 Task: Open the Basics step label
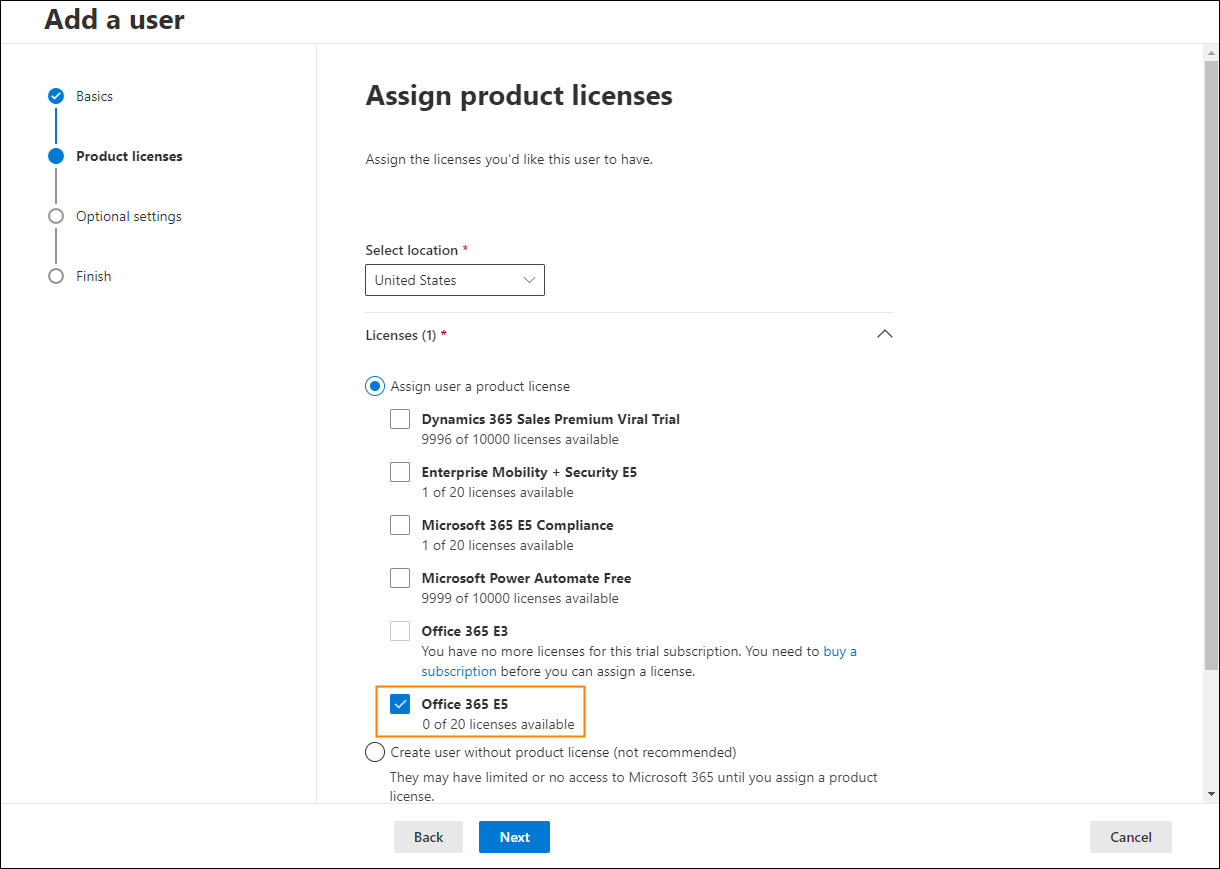(x=94, y=96)
